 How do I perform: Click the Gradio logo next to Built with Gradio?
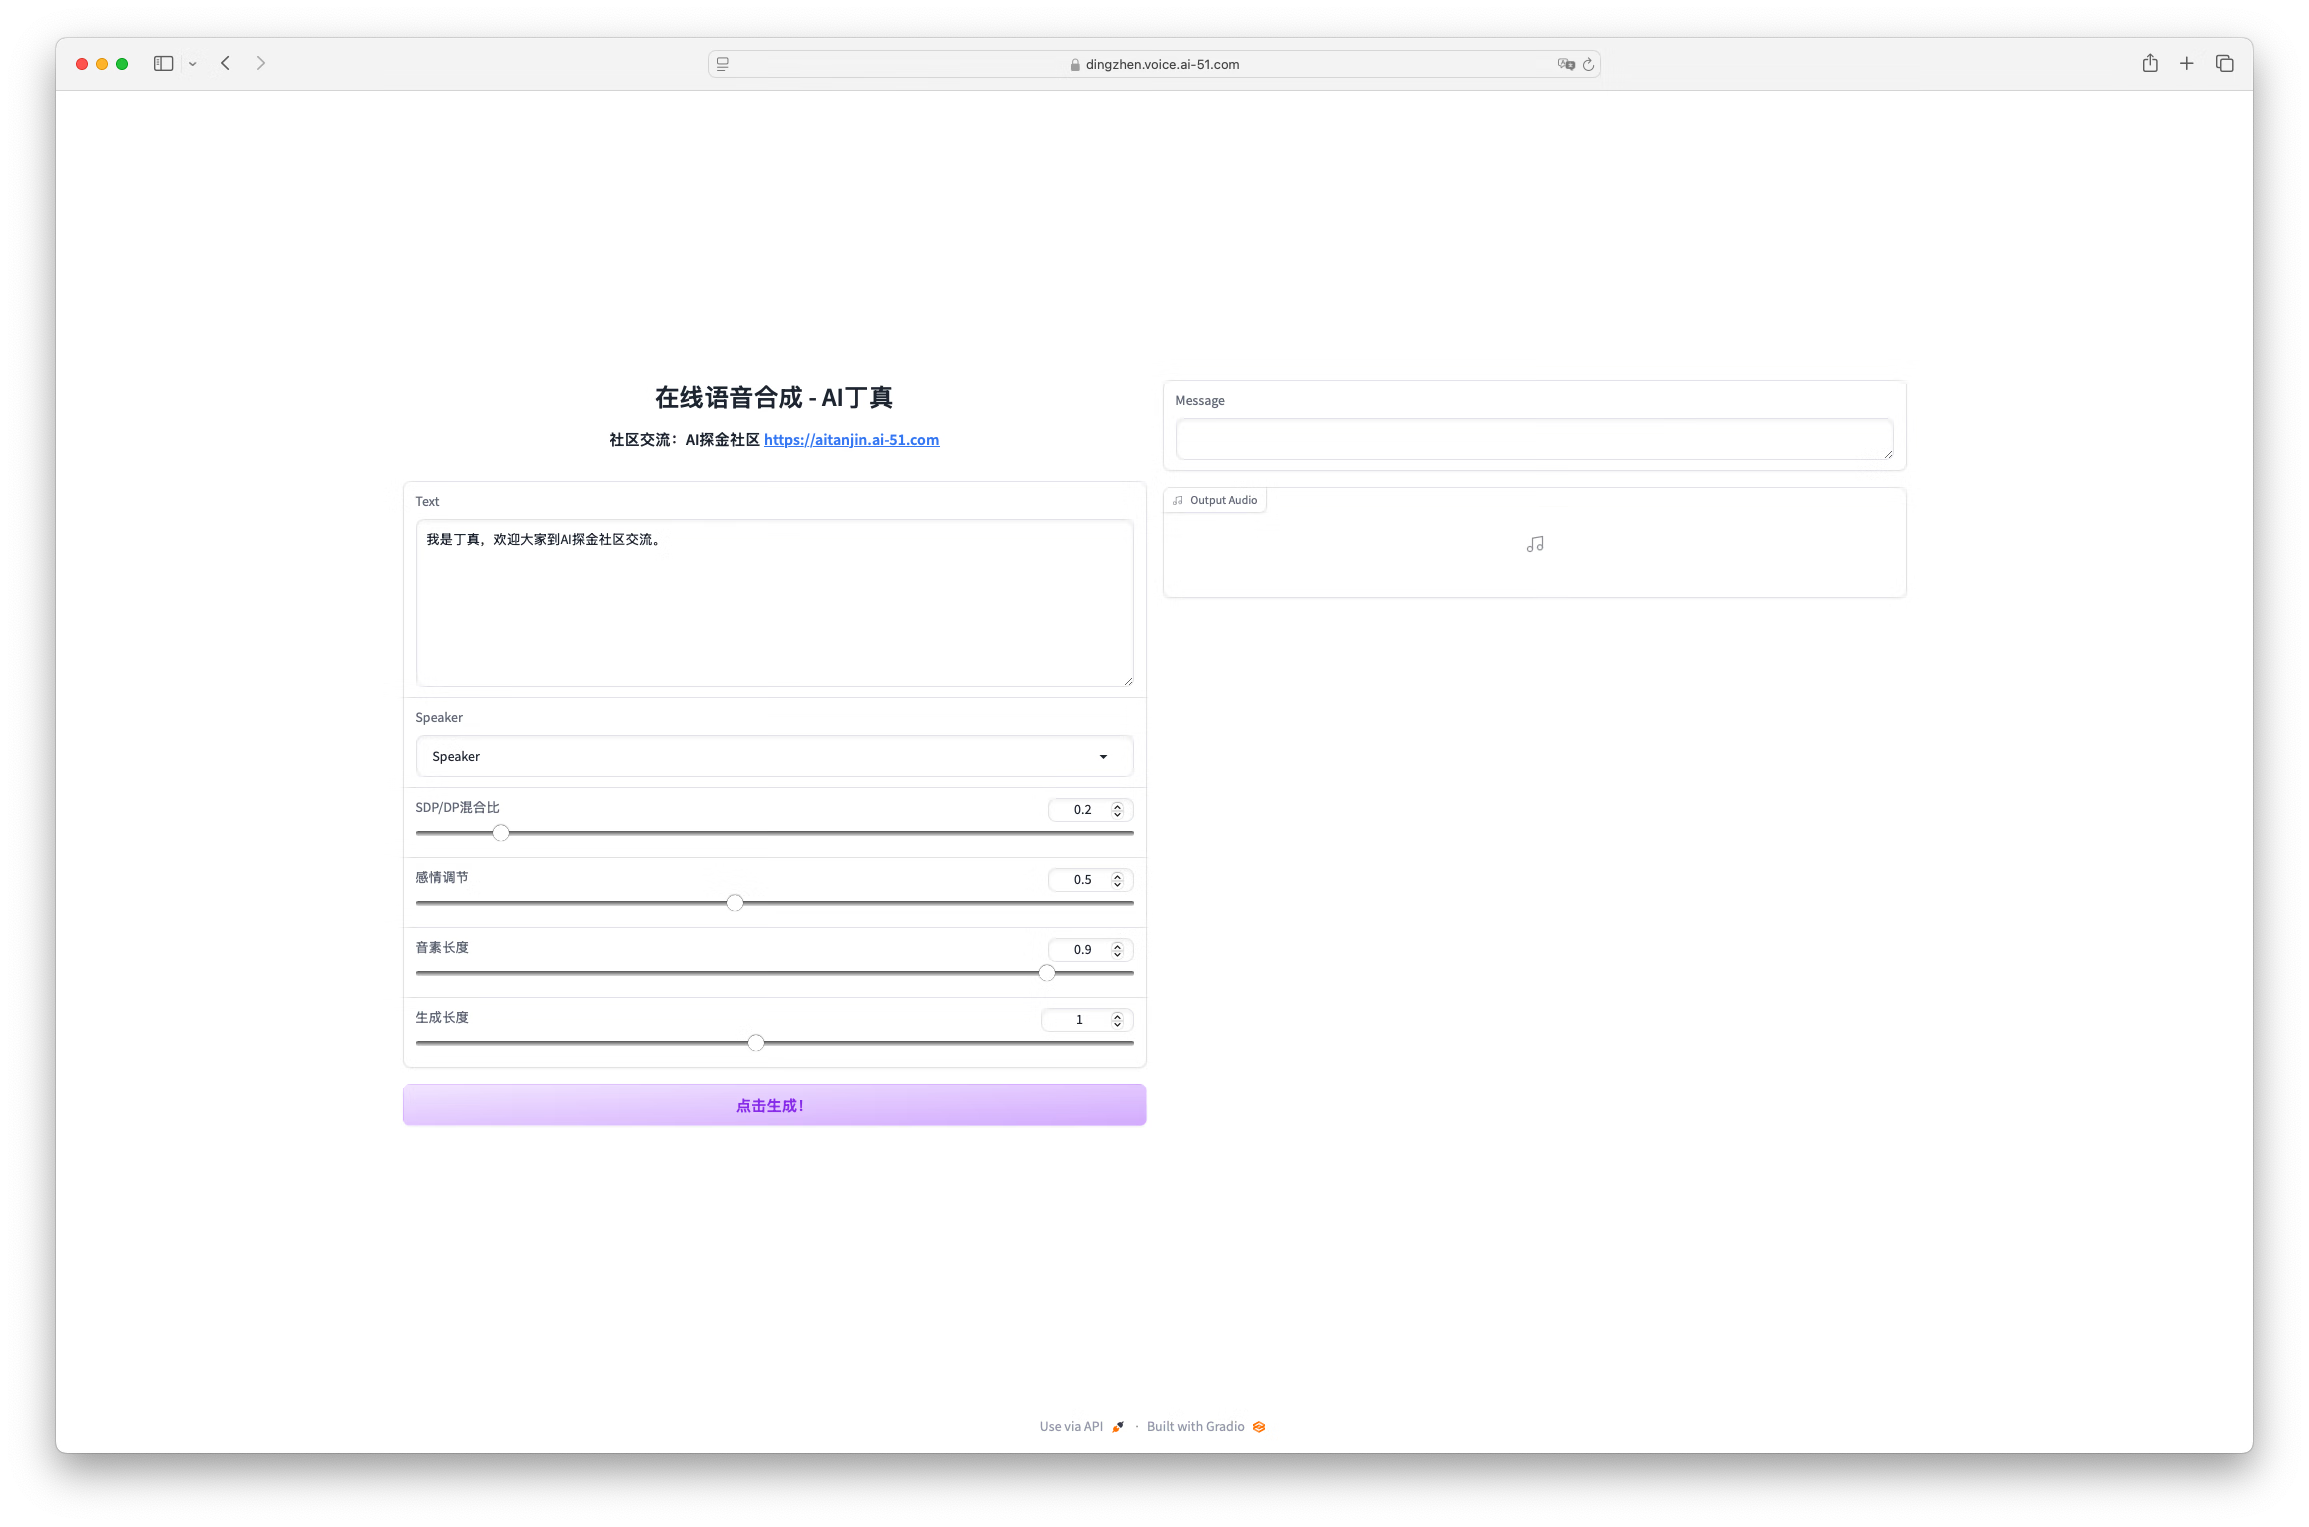pos(1259,1426)
